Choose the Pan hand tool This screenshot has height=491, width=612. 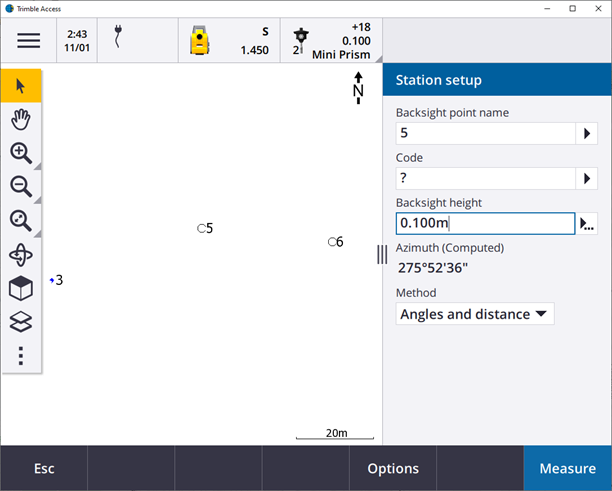coord(21,119)
